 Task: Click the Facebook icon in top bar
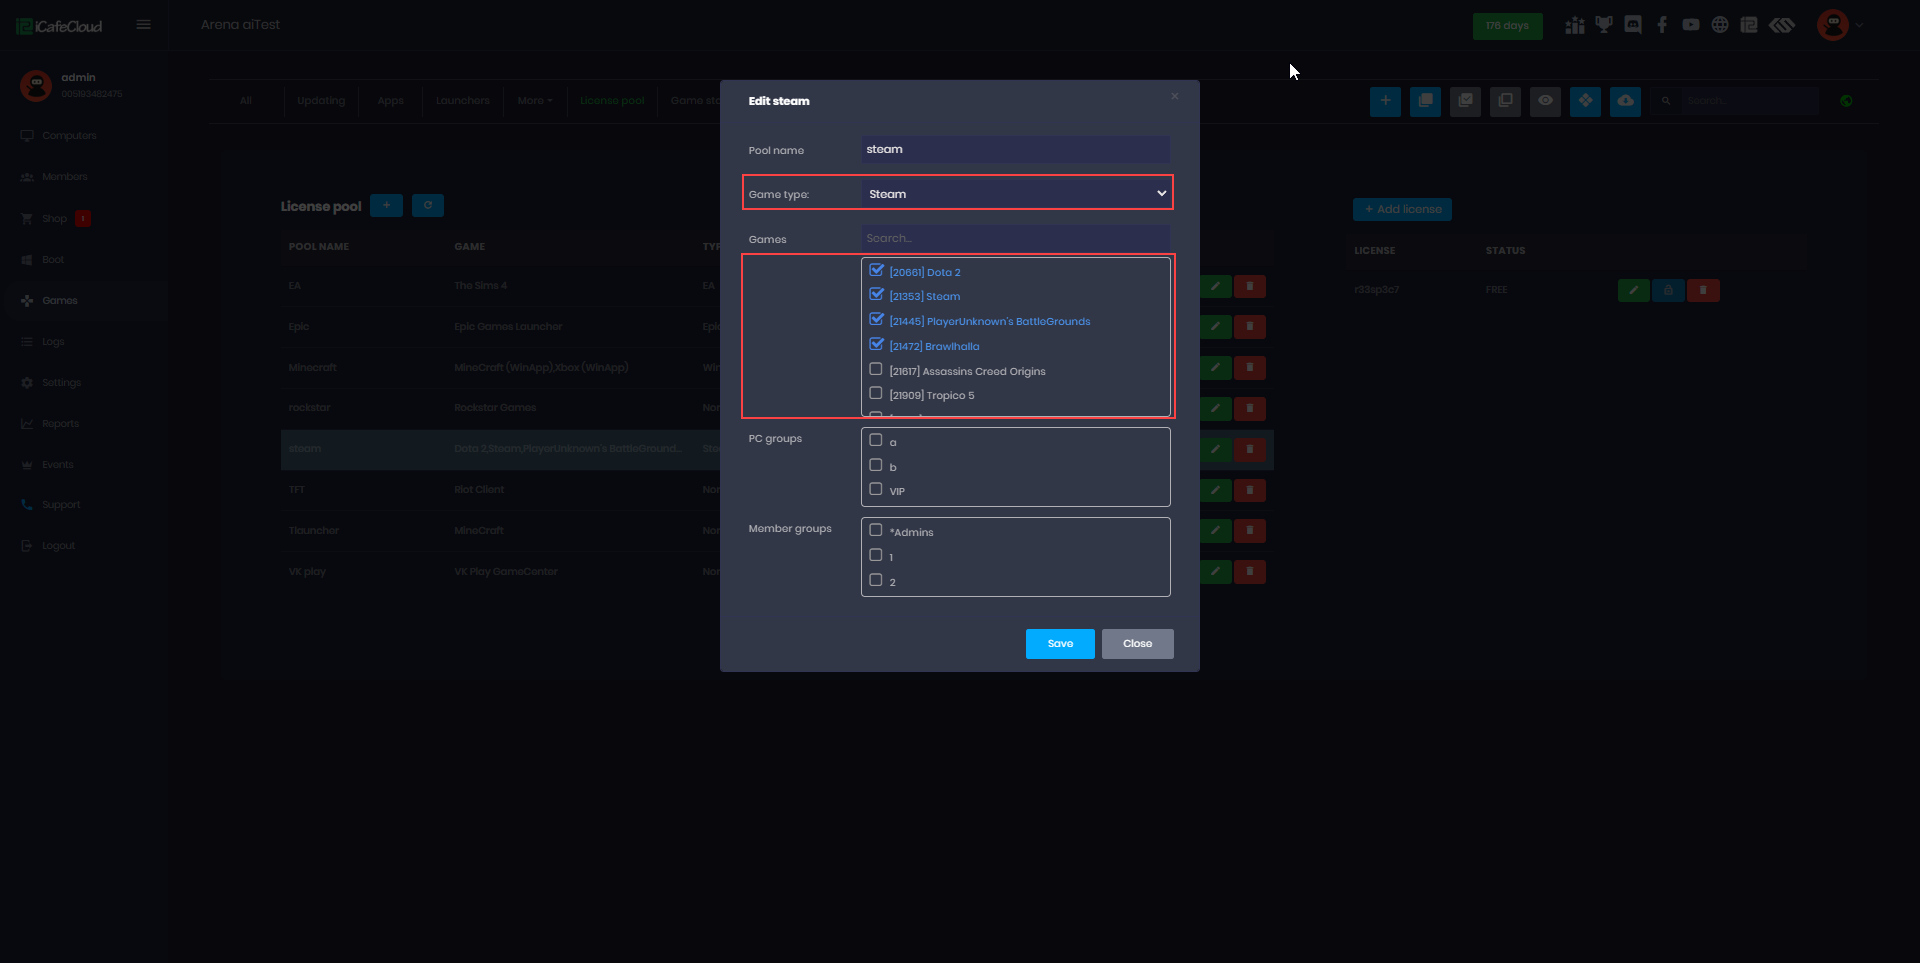[1662, 25]
